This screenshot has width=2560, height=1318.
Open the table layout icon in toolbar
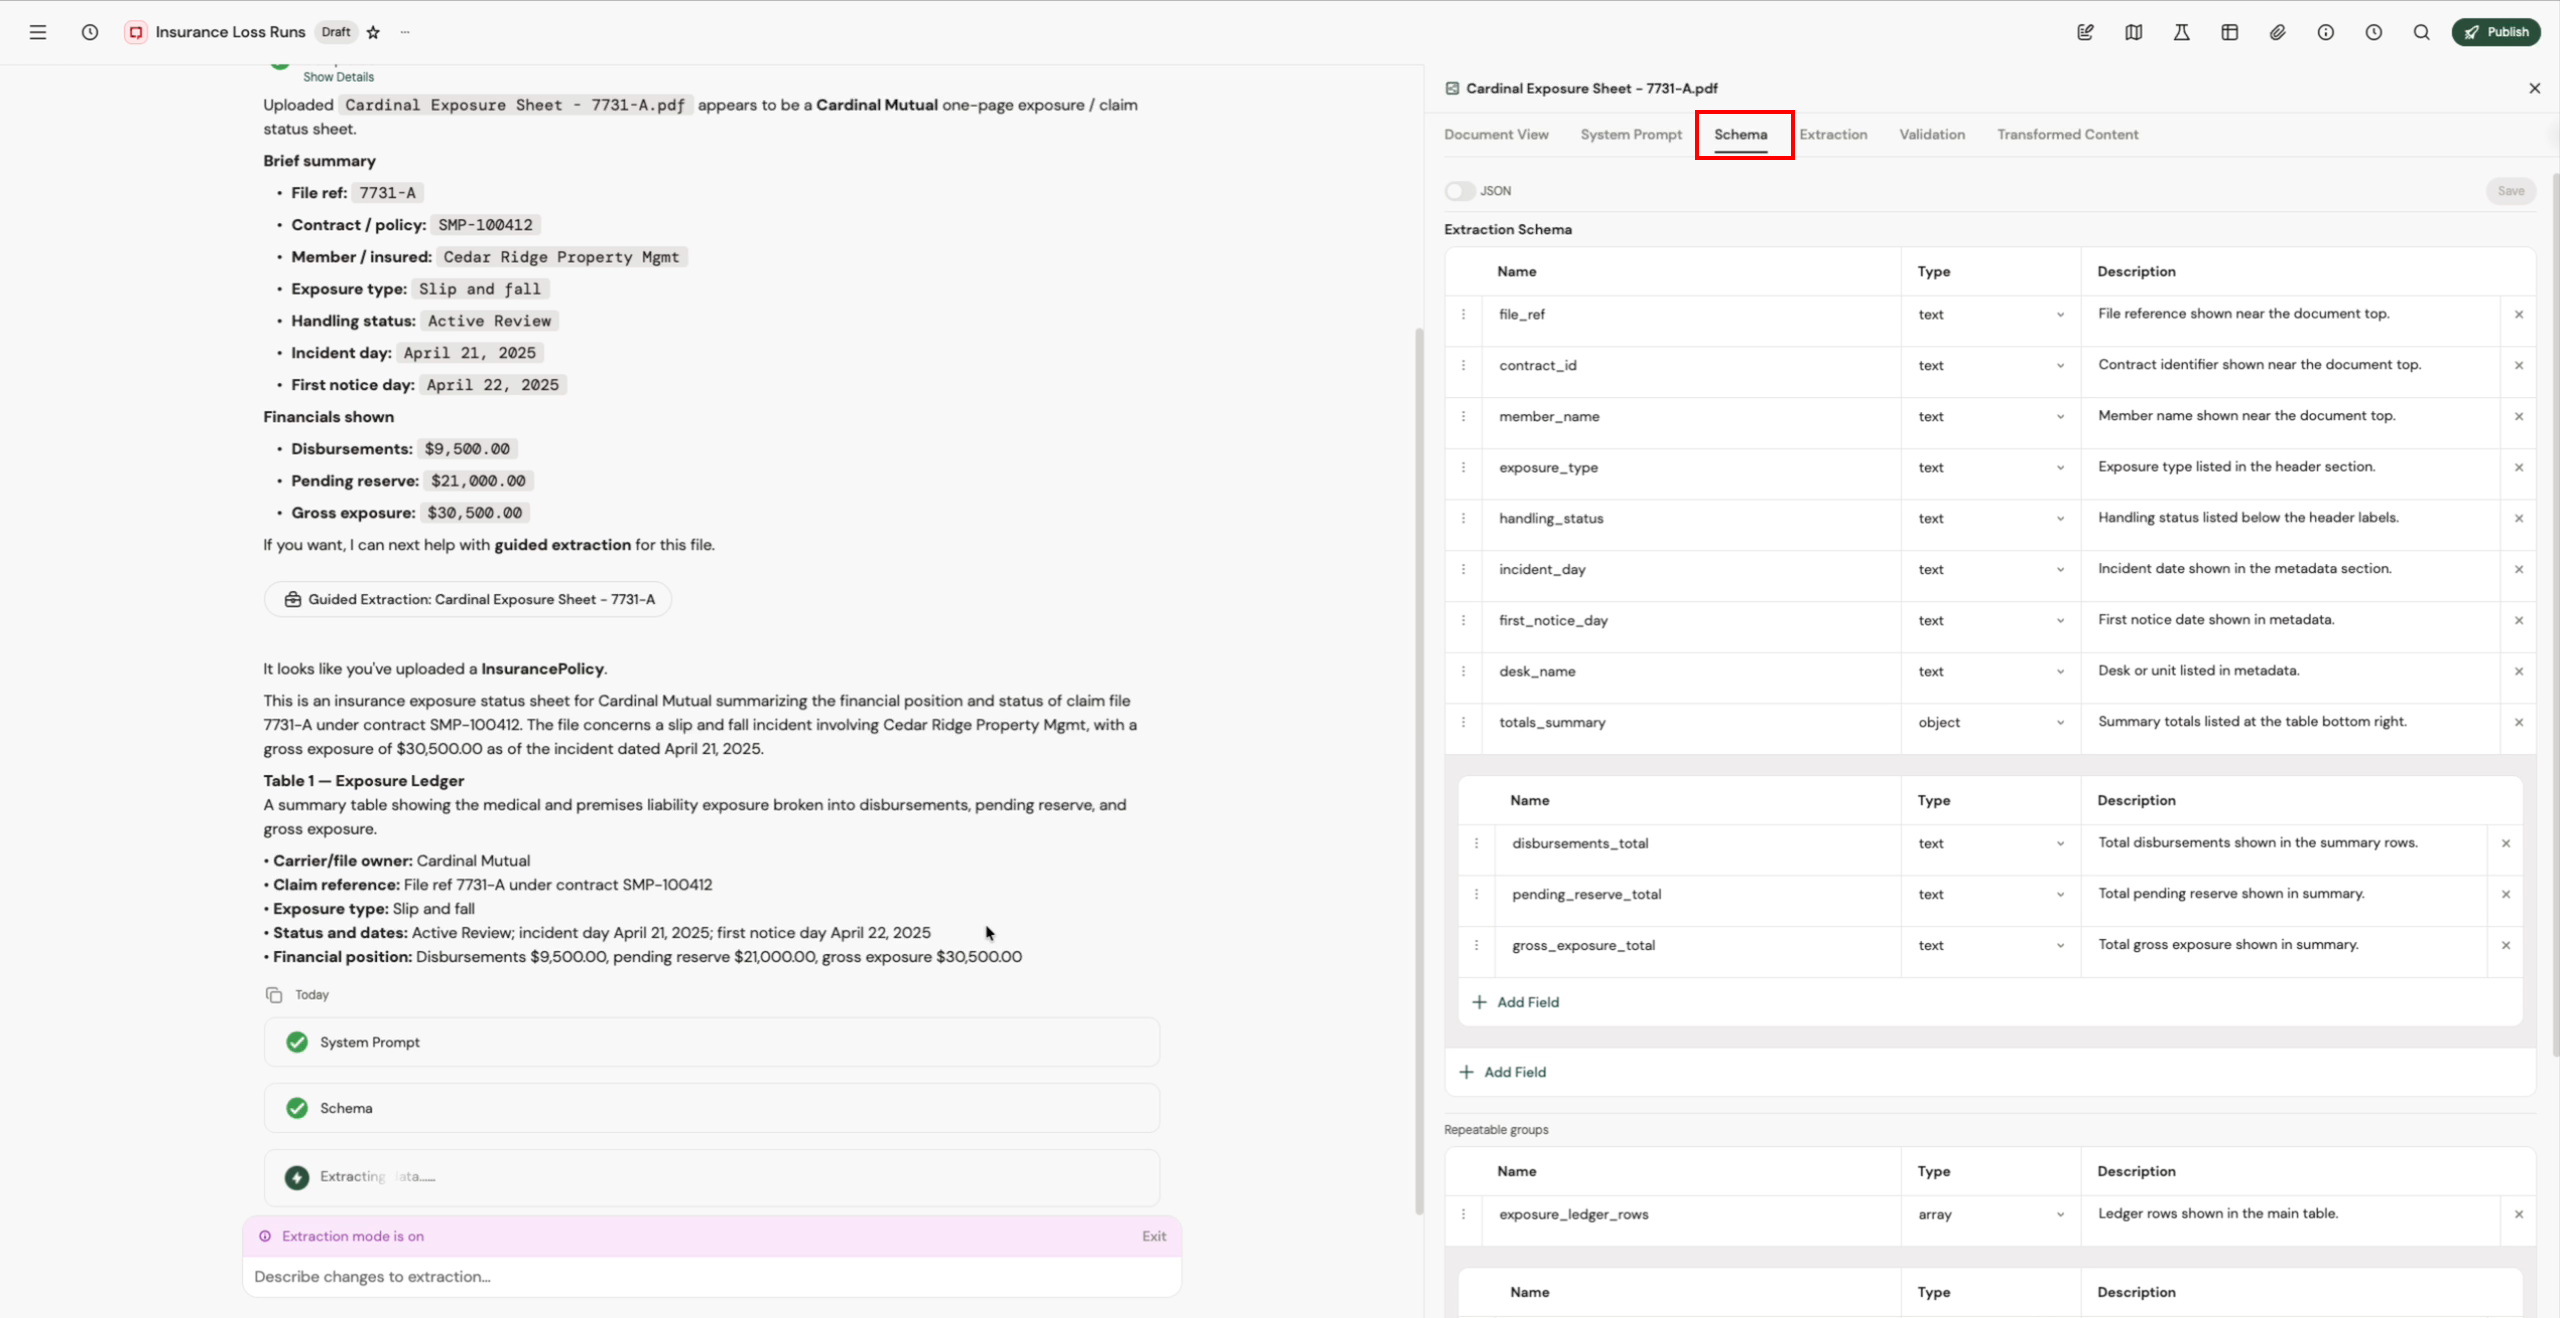click(x=2229, y=32)
